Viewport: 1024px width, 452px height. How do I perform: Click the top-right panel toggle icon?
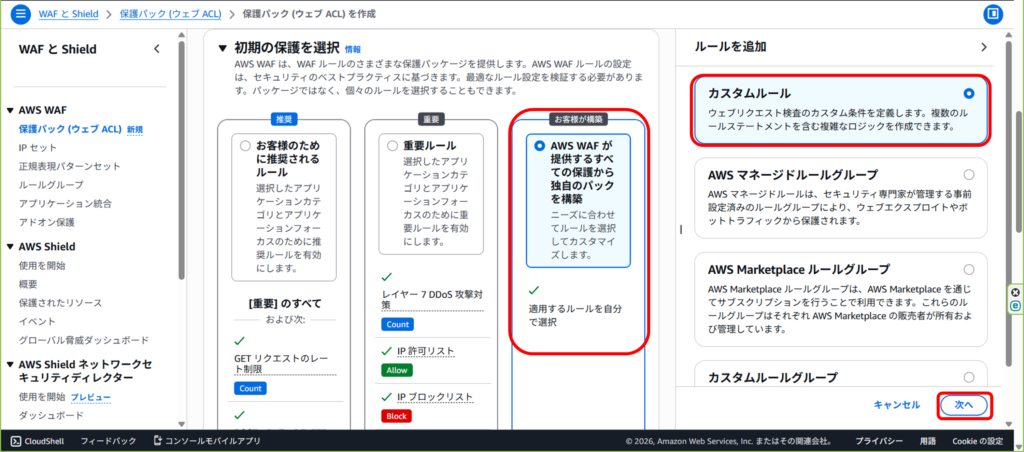(993, 14)
